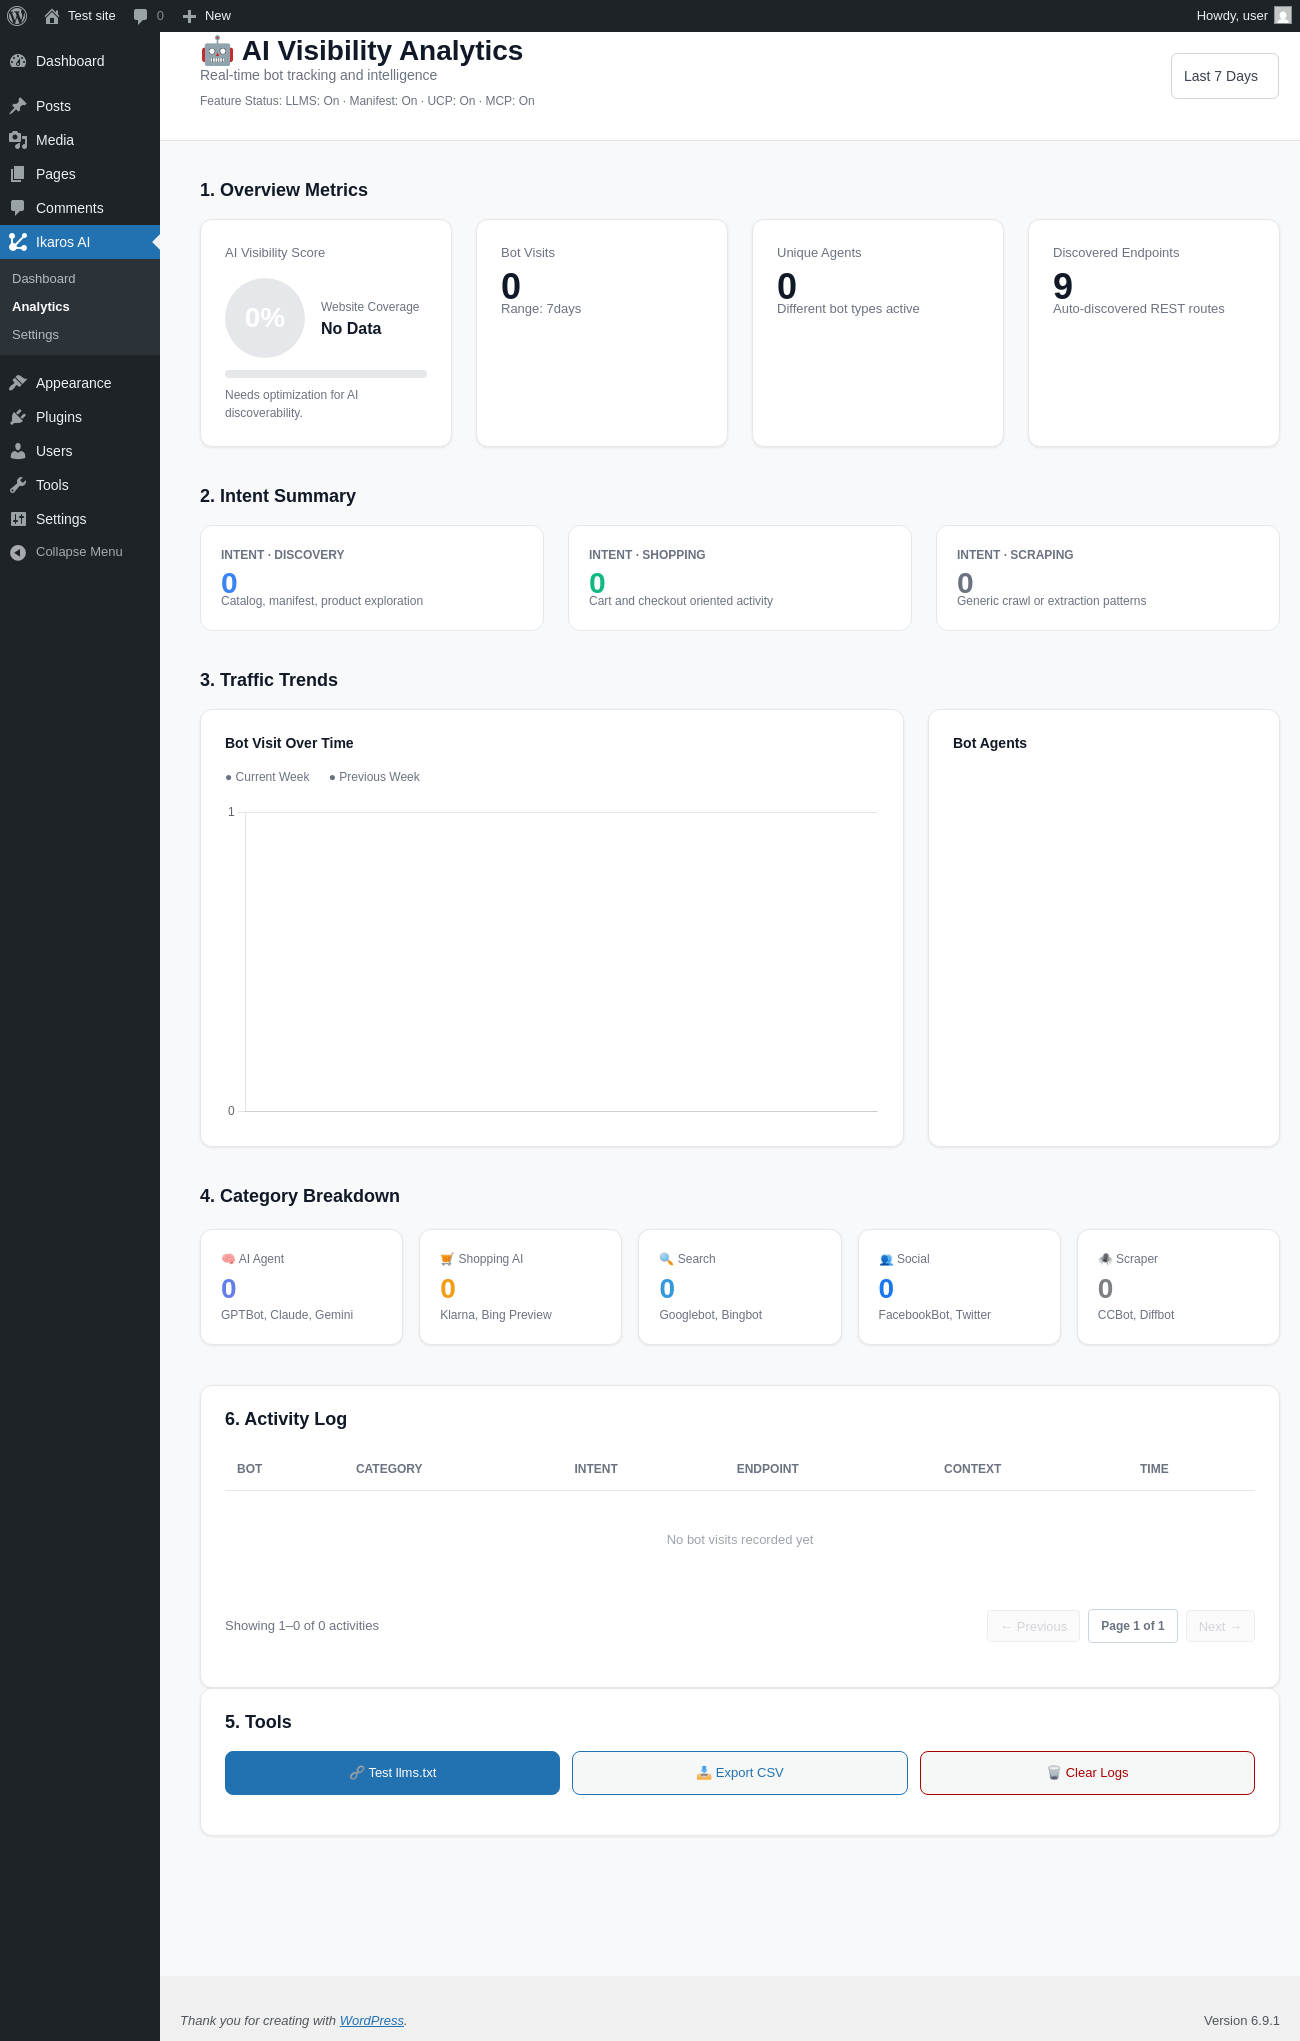Click the Test llms.txt button
Viewport: 1300px width, 2041px height.
(392, 1773)
